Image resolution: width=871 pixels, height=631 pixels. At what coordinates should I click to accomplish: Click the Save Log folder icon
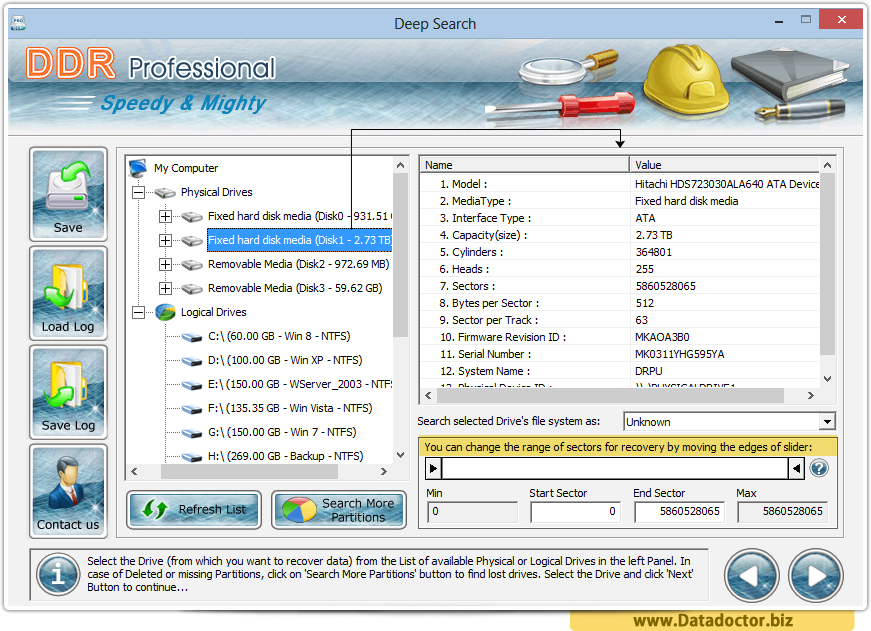click(68, 392)
